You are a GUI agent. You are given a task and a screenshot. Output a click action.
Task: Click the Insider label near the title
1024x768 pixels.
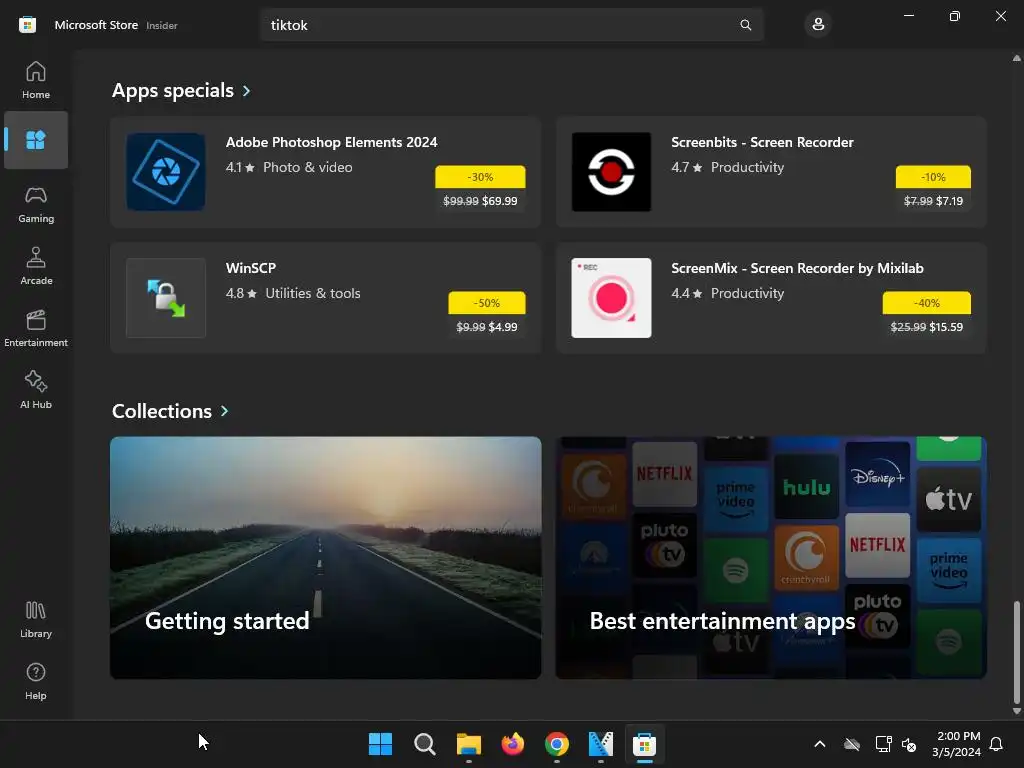pos(161,25)
